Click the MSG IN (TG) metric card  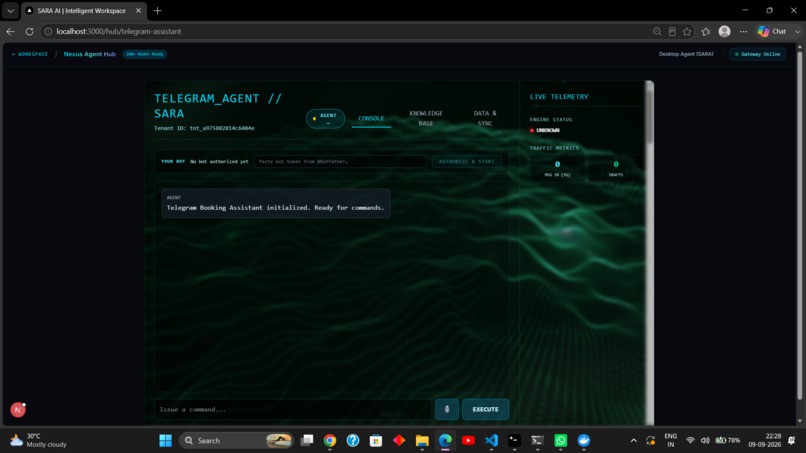[x=557, y=169]
